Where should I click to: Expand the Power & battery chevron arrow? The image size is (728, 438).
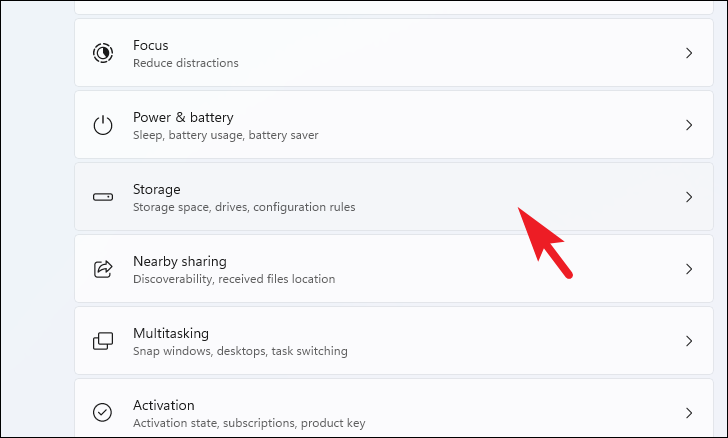pyautogui.click(x=689, y=125)
